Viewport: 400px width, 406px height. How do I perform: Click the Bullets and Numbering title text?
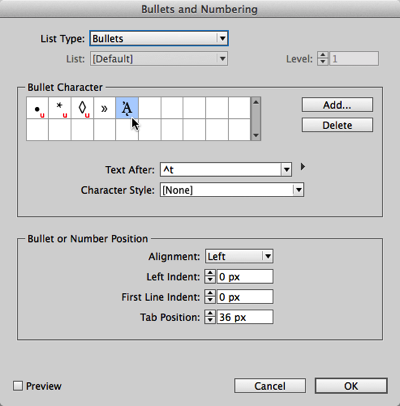coord(199,9)
